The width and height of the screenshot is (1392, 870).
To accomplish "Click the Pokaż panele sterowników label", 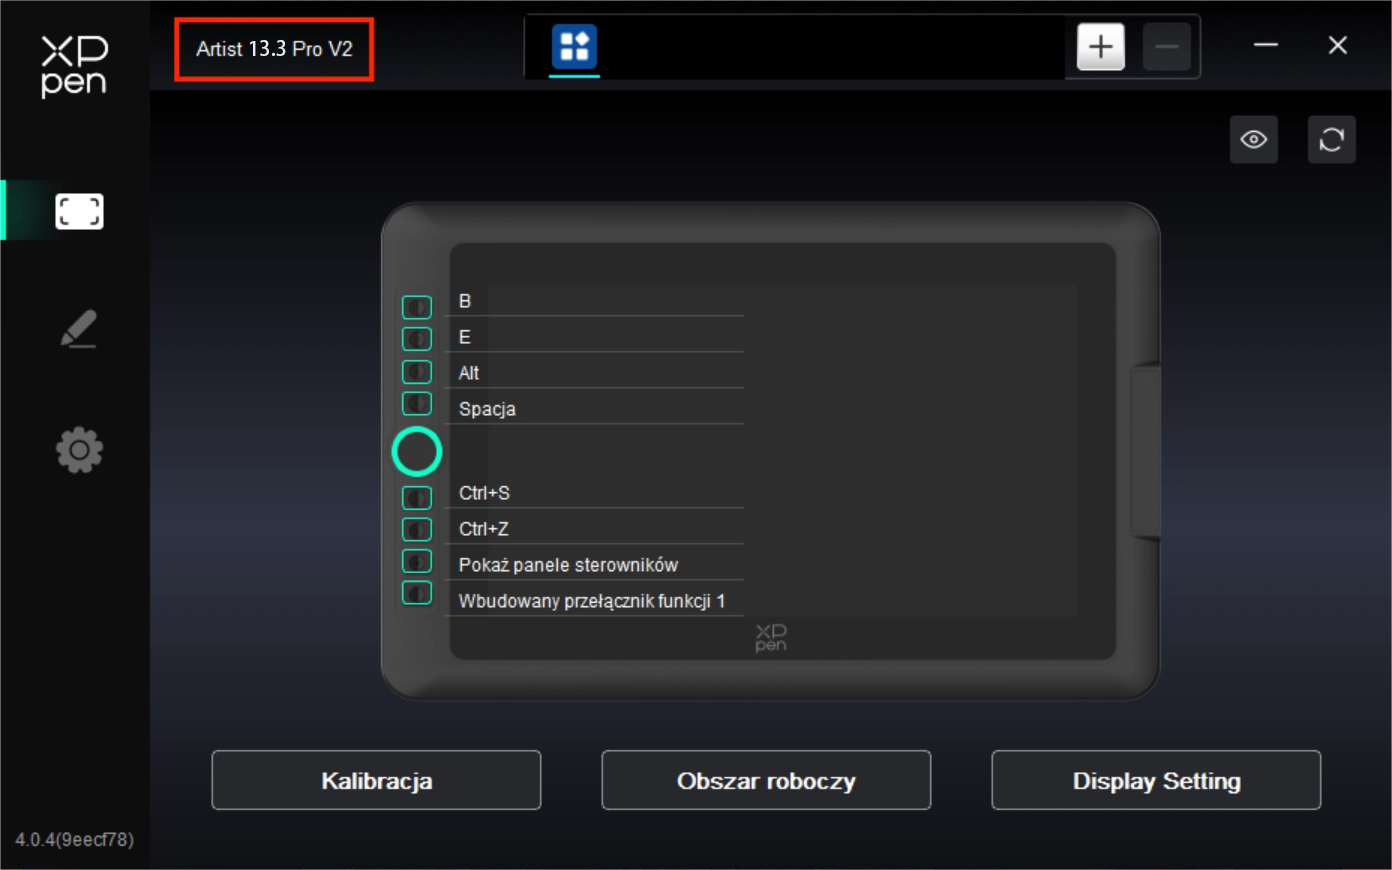I will pyautogui.click(x=568, y=565).
